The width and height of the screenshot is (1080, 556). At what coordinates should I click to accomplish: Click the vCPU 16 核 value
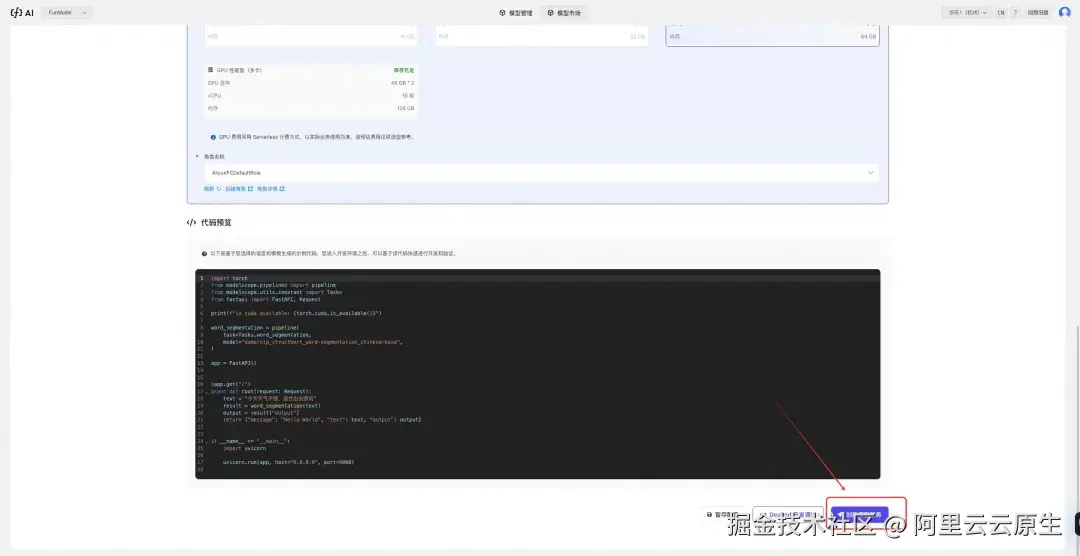tap(408, 96)
